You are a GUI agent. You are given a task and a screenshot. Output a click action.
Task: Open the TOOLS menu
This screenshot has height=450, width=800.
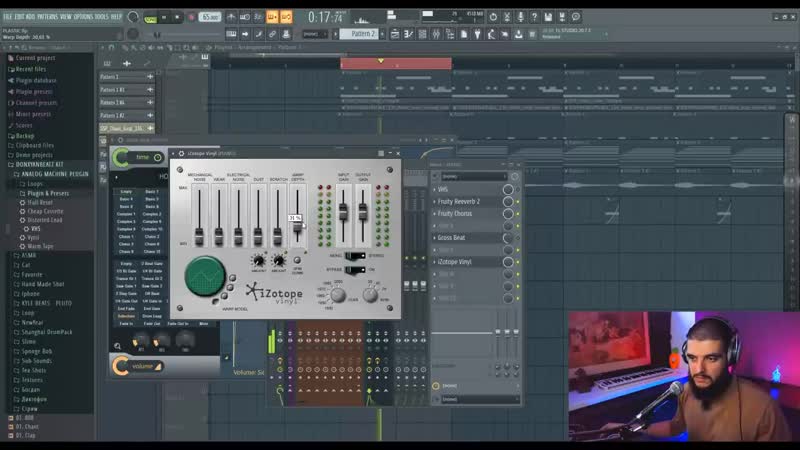pos(102,17)
